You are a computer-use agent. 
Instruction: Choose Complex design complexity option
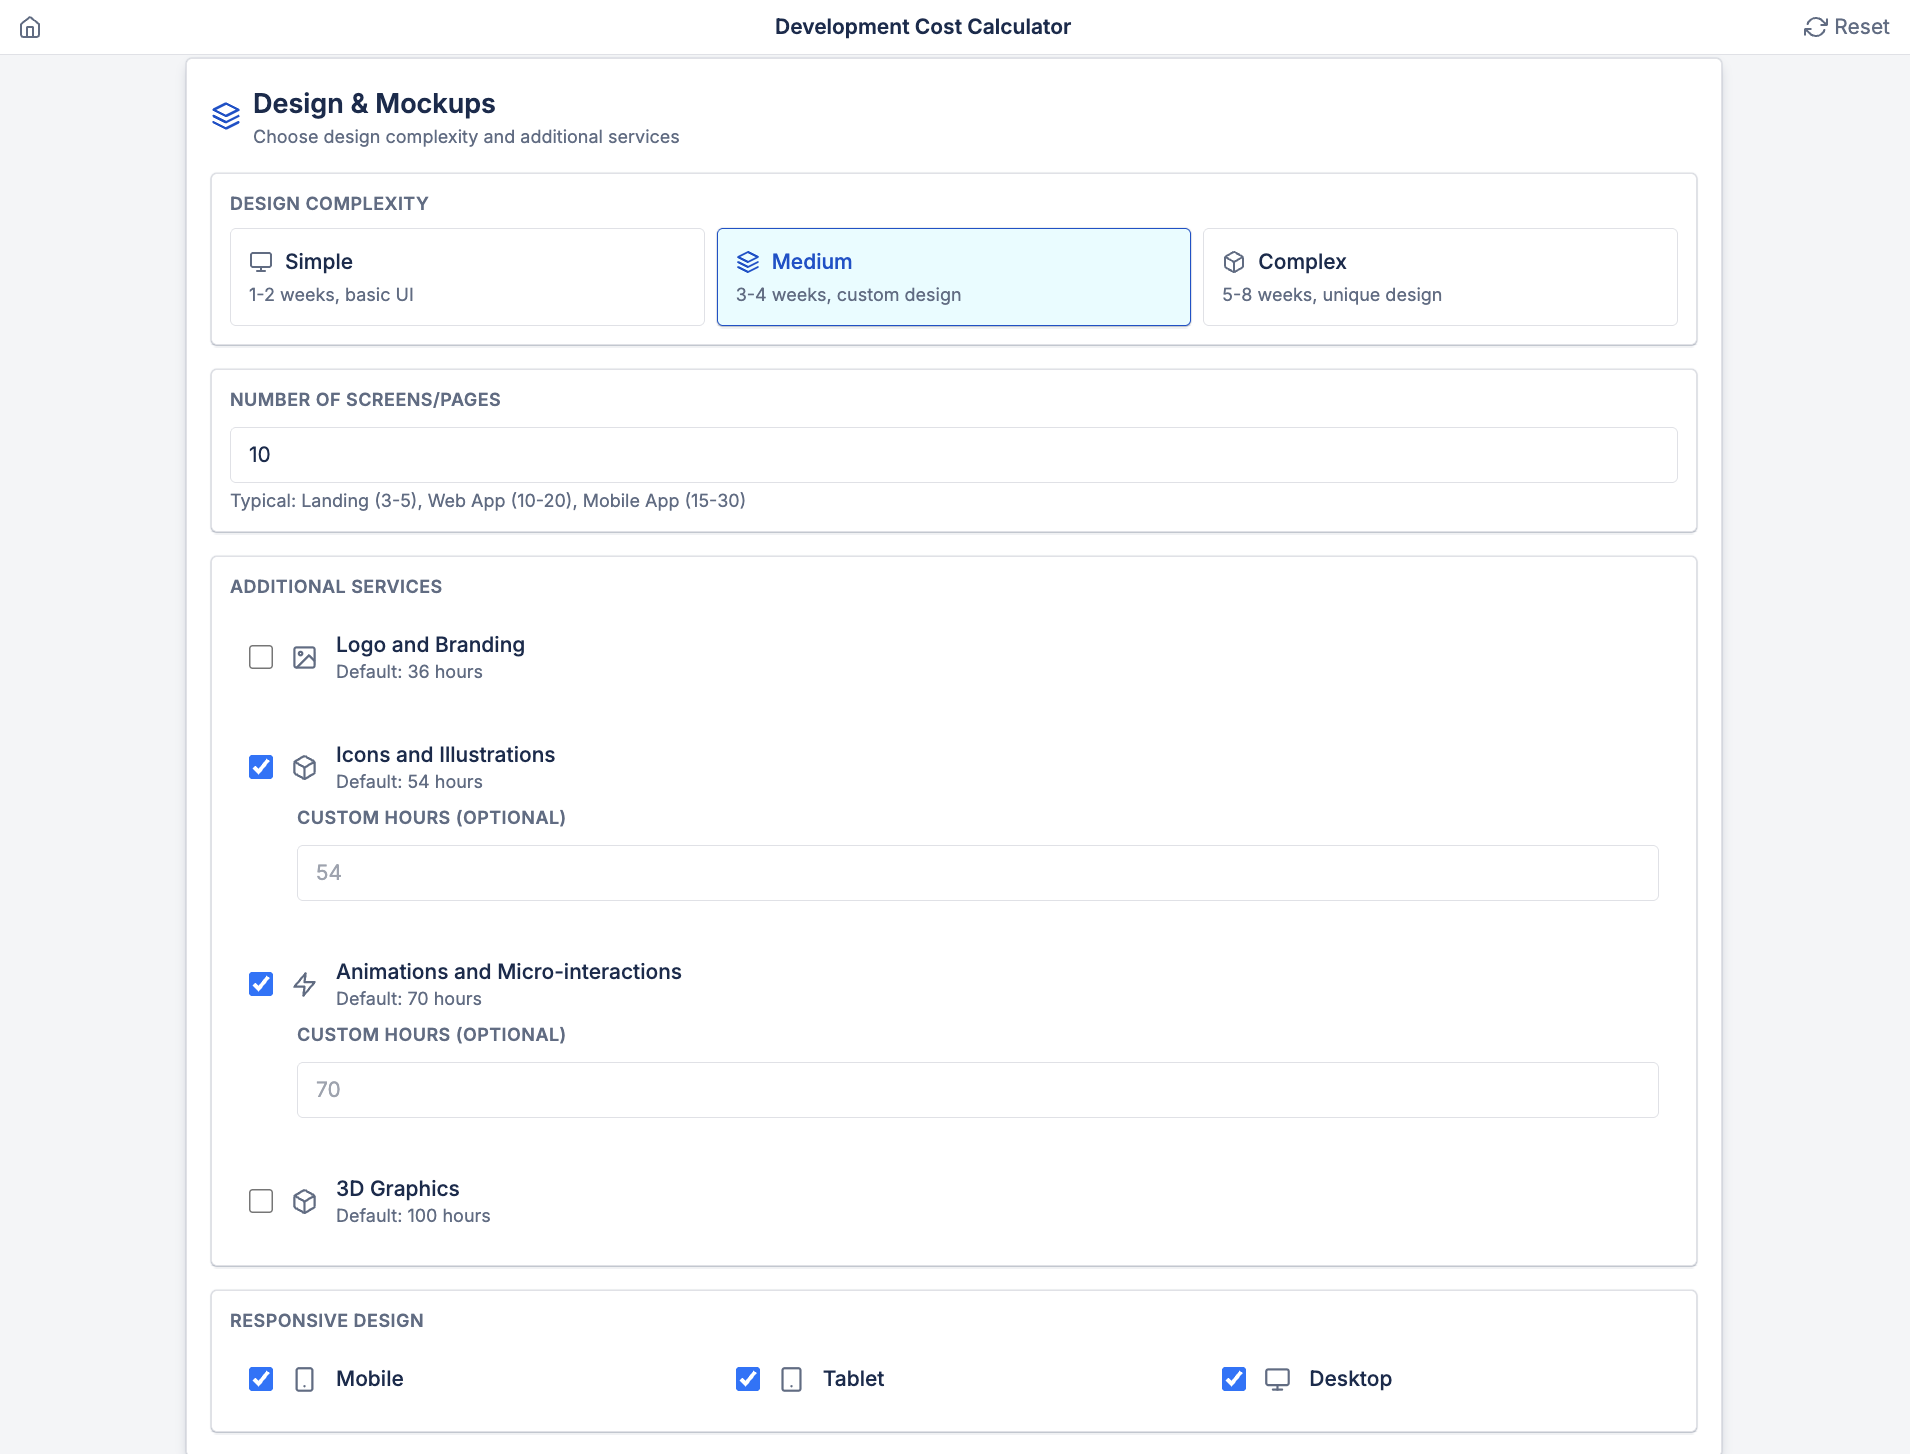[1439, 277]
